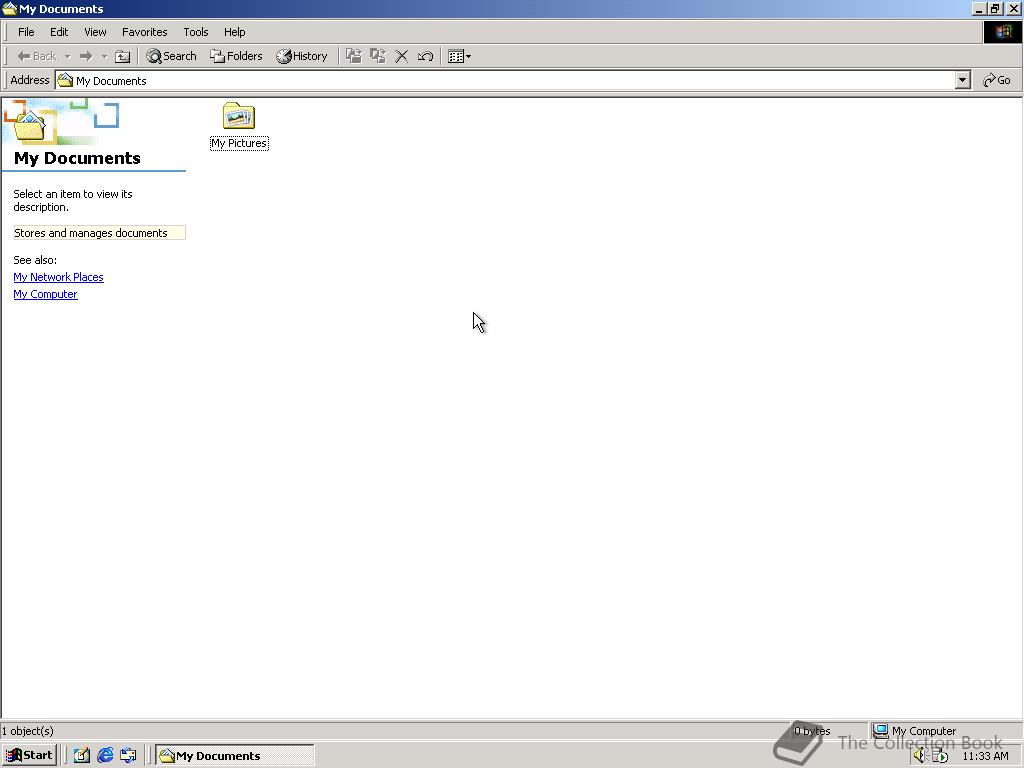Open the History pane
Screen dimensions: 1024x768
coord(302,56)
